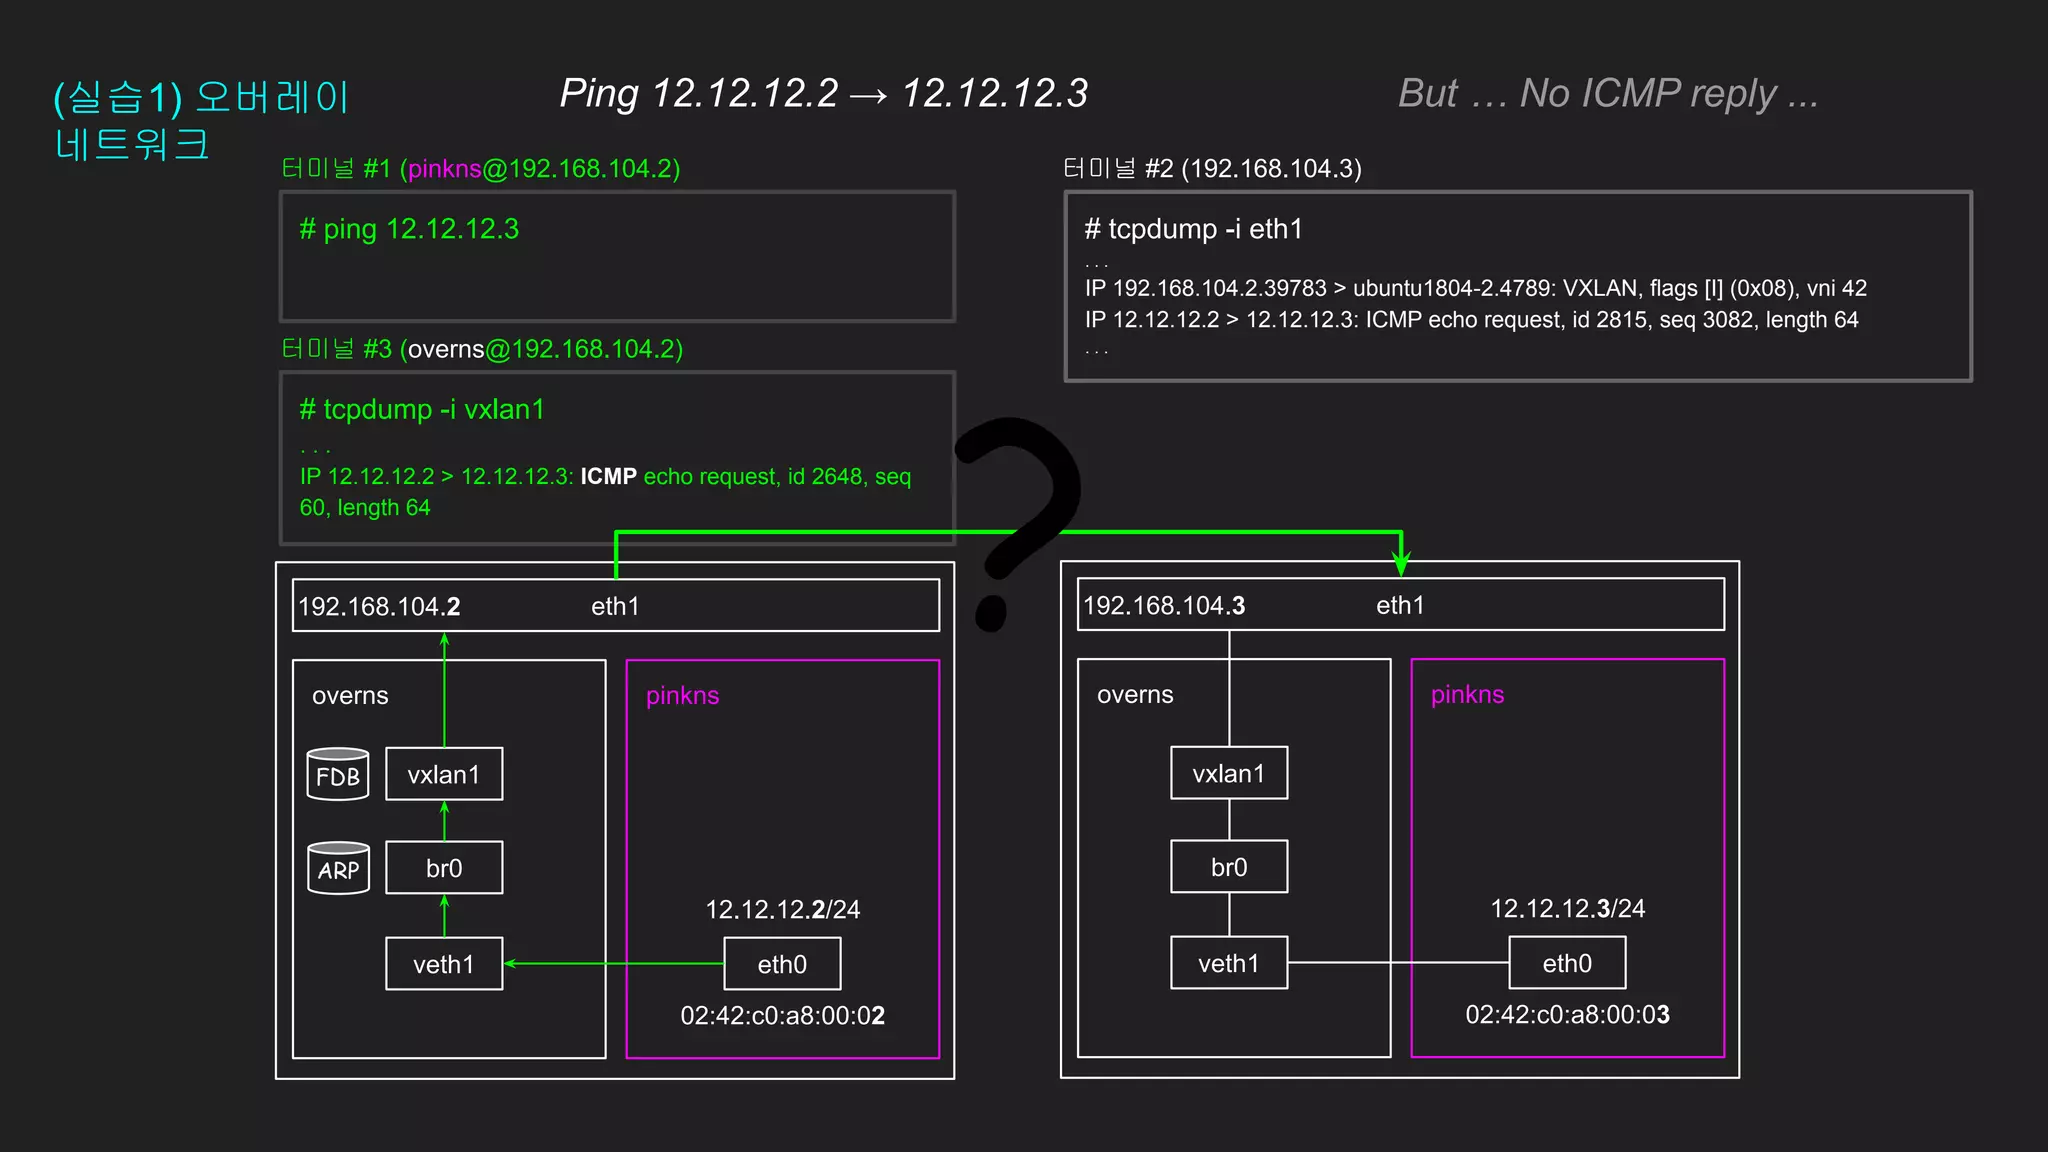Click the 192.168.104.3 eth1 interface bar
The height and width of the screenshot is (1152, 2048).
pyautogui.click(x=1400, y=605)
